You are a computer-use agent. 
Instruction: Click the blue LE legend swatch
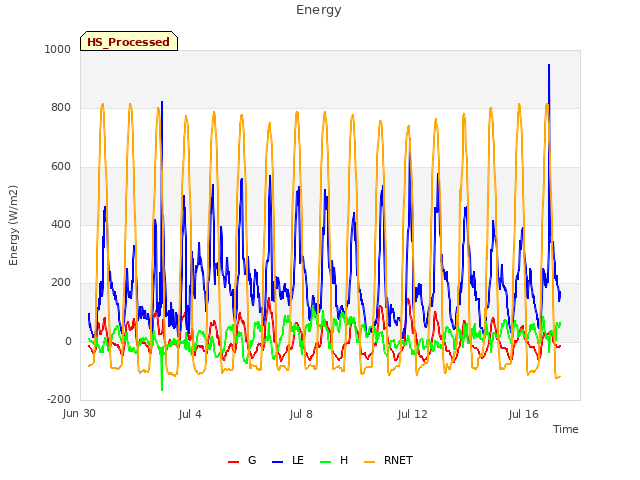pyautogui.click(x=277, y=462)
